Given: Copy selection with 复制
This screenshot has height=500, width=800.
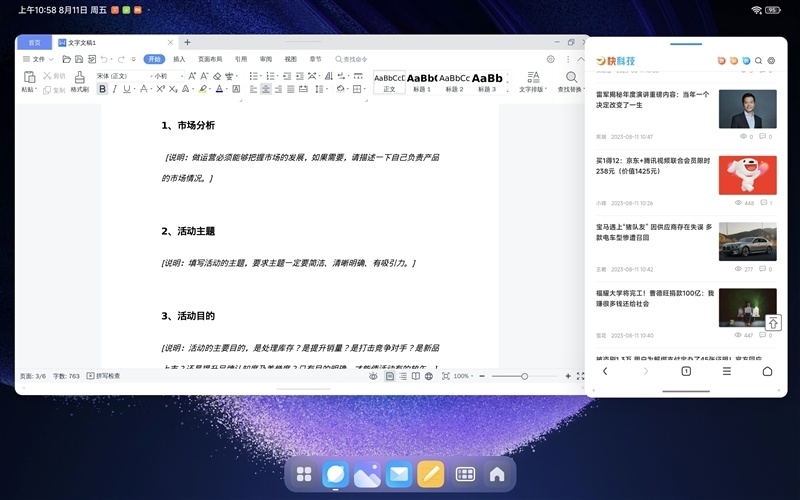Looking at the screenshot, I should (x=54, y=90).
